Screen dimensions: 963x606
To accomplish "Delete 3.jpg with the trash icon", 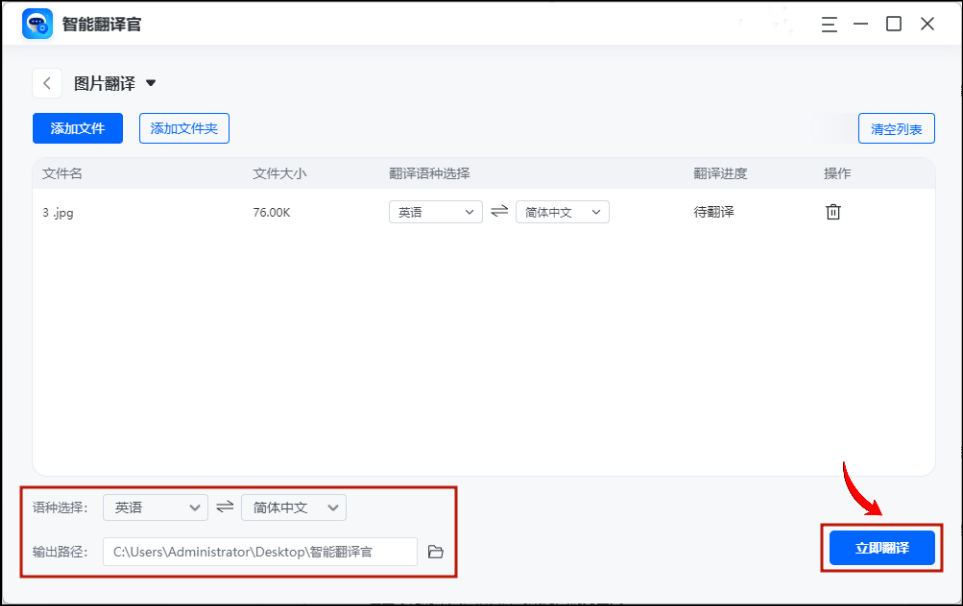I will tap(833, 212).
